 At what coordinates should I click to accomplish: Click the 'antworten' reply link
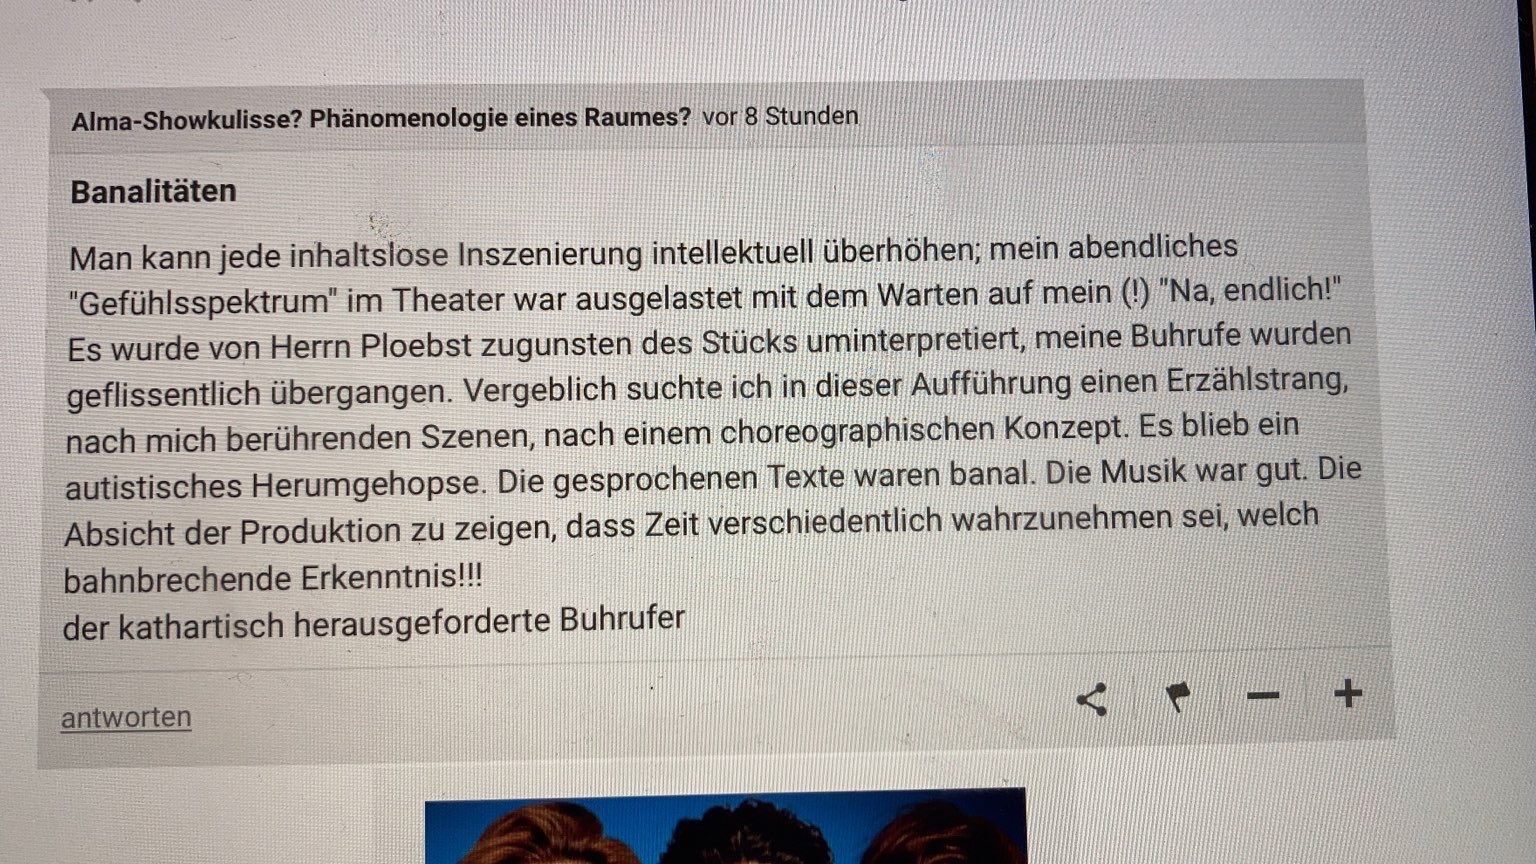tap(126, 718)
